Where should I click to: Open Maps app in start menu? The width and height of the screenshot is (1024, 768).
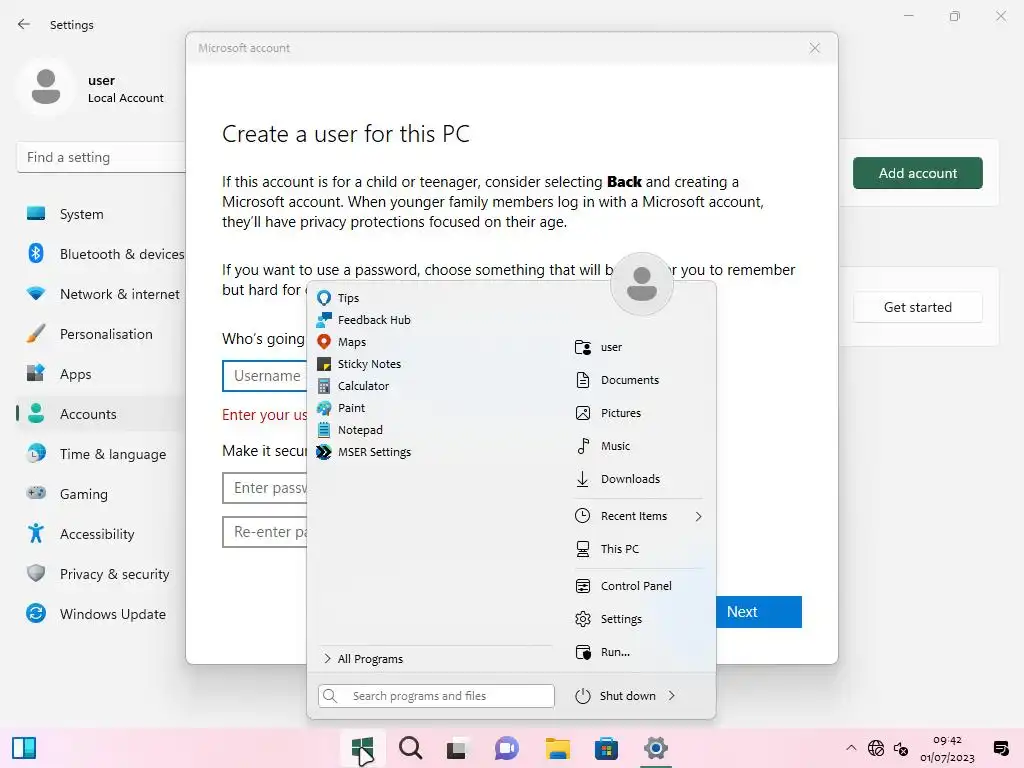(341, 342)
